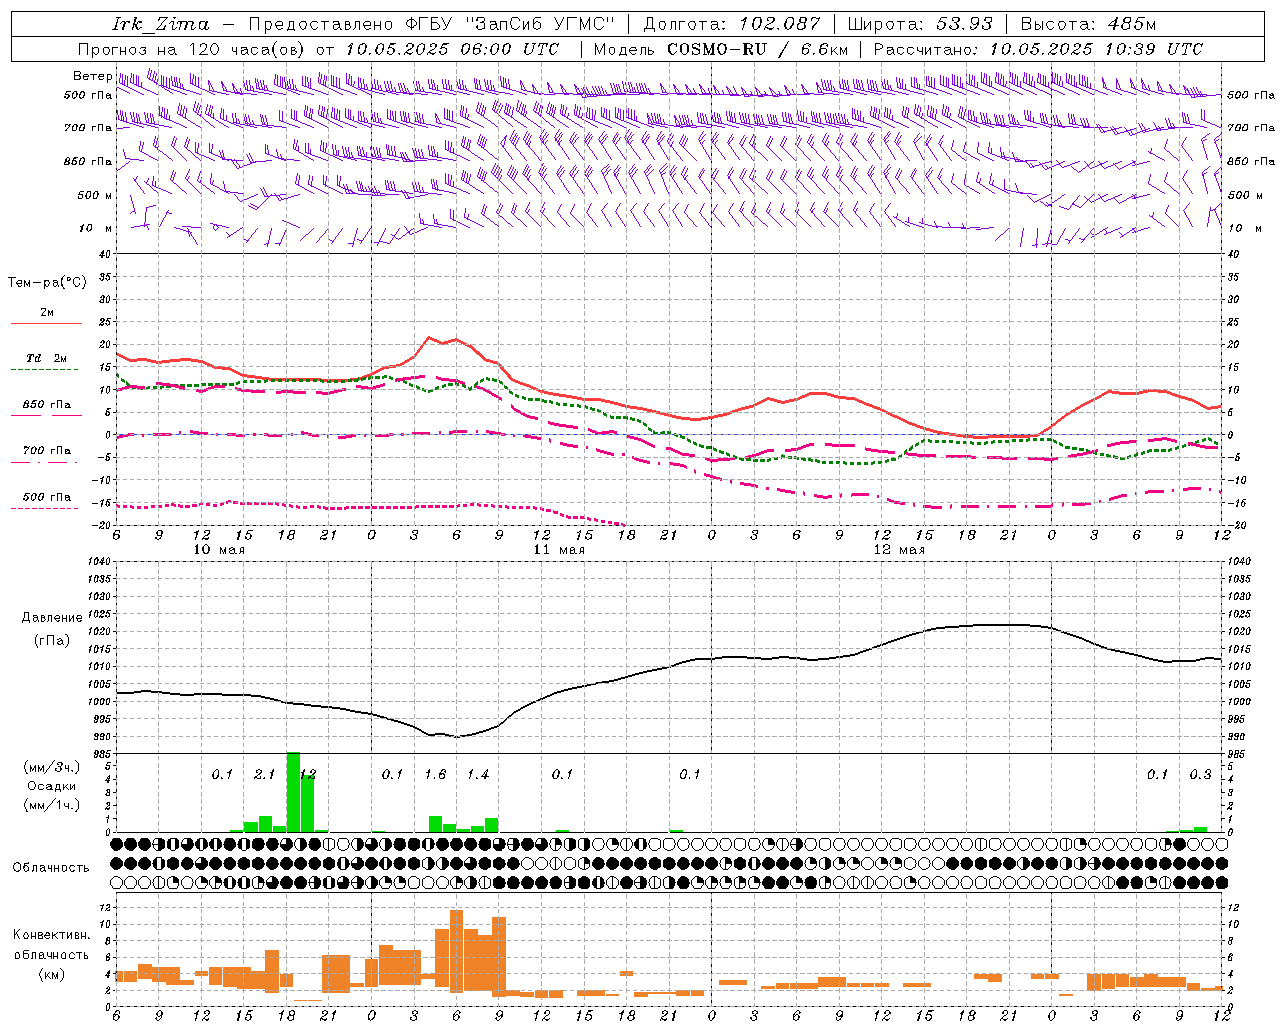This screenshot has height=1024, width=1280.
Task: Select the '700 гПа' temperature legend entry
Action: (x=47, y=450)
